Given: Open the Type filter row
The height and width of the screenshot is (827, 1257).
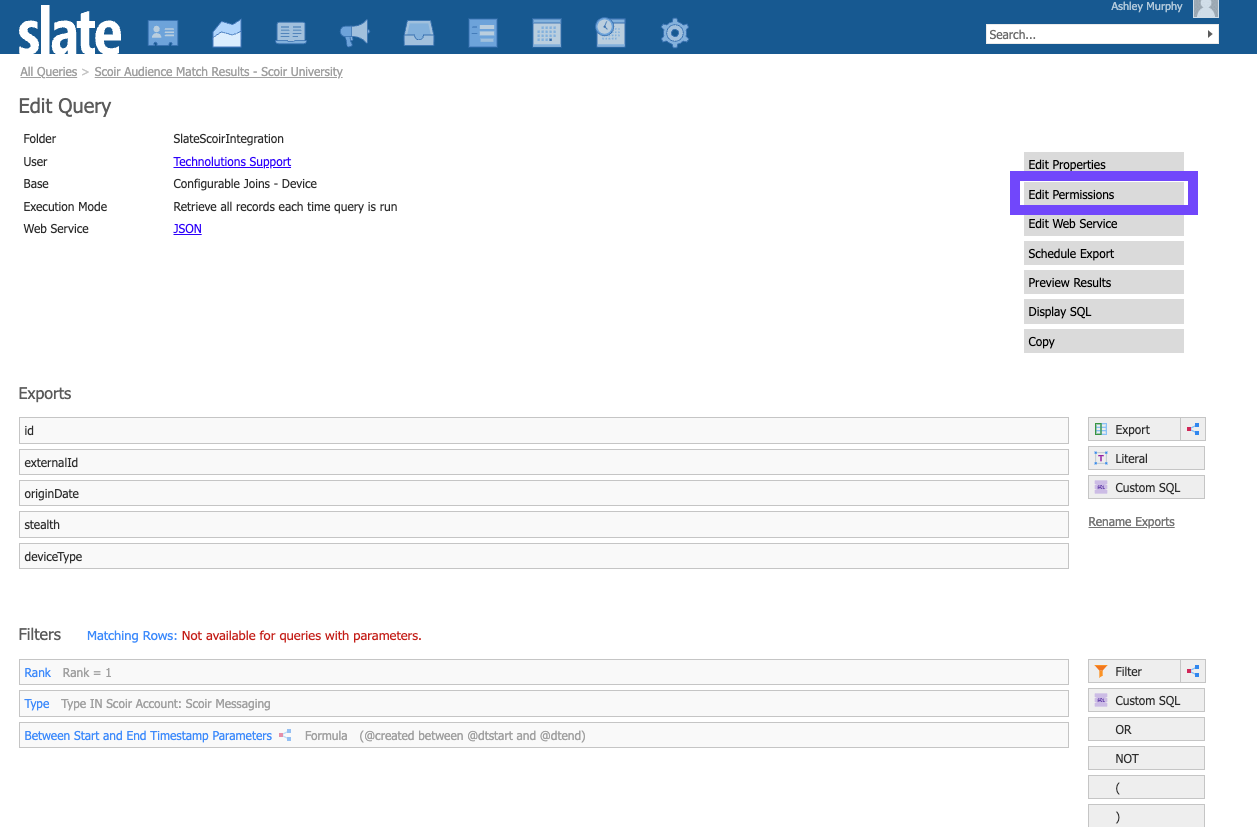Looking at the screenshot, I should [544, 704].
